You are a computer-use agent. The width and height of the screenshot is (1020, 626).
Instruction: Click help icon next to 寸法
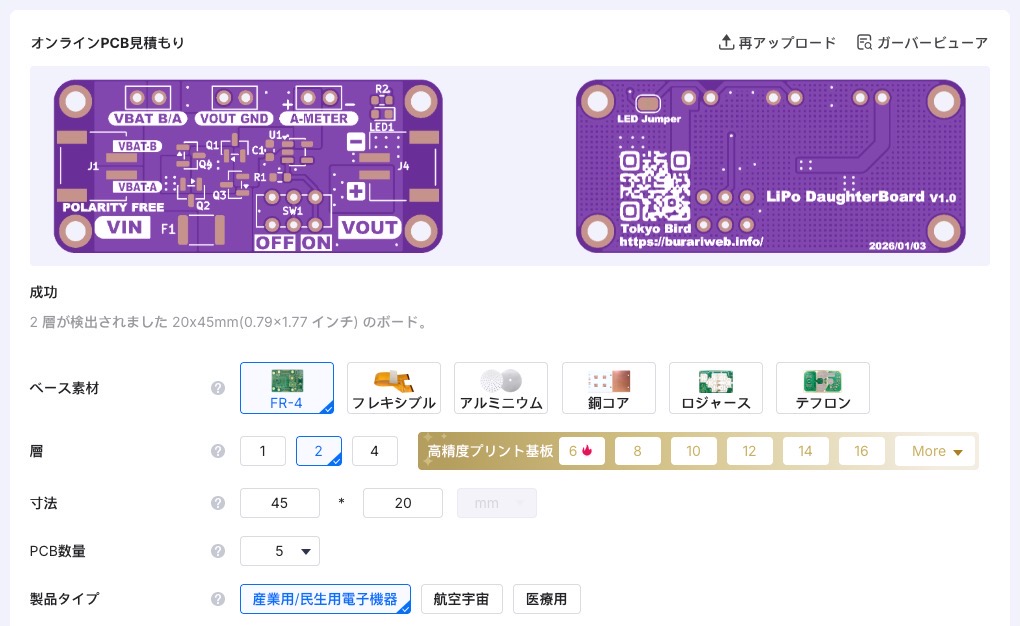pos(218,503)
